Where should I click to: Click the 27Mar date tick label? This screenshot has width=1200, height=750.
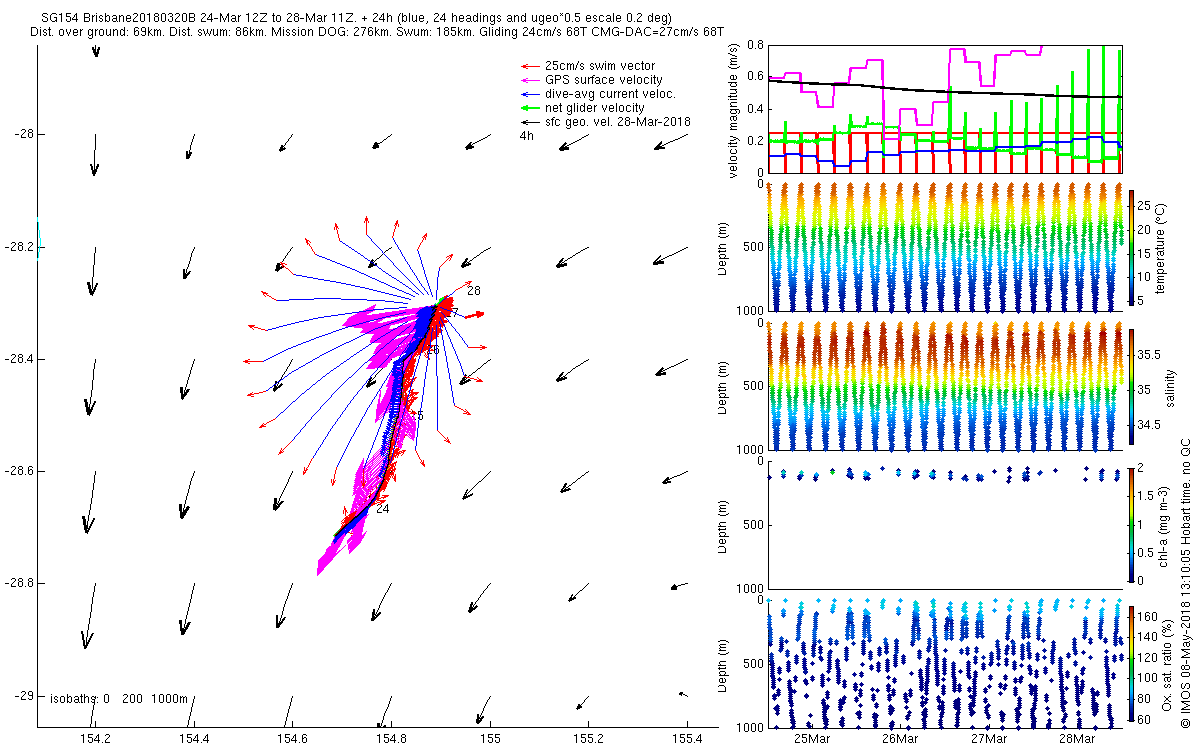point(989,738)
